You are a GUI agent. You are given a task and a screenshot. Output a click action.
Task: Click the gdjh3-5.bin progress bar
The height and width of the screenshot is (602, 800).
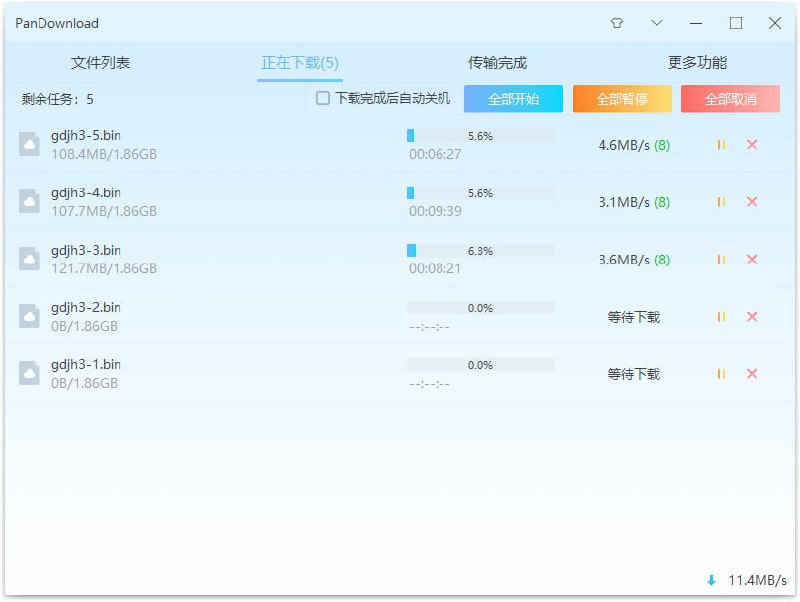[x=481, y=136]
